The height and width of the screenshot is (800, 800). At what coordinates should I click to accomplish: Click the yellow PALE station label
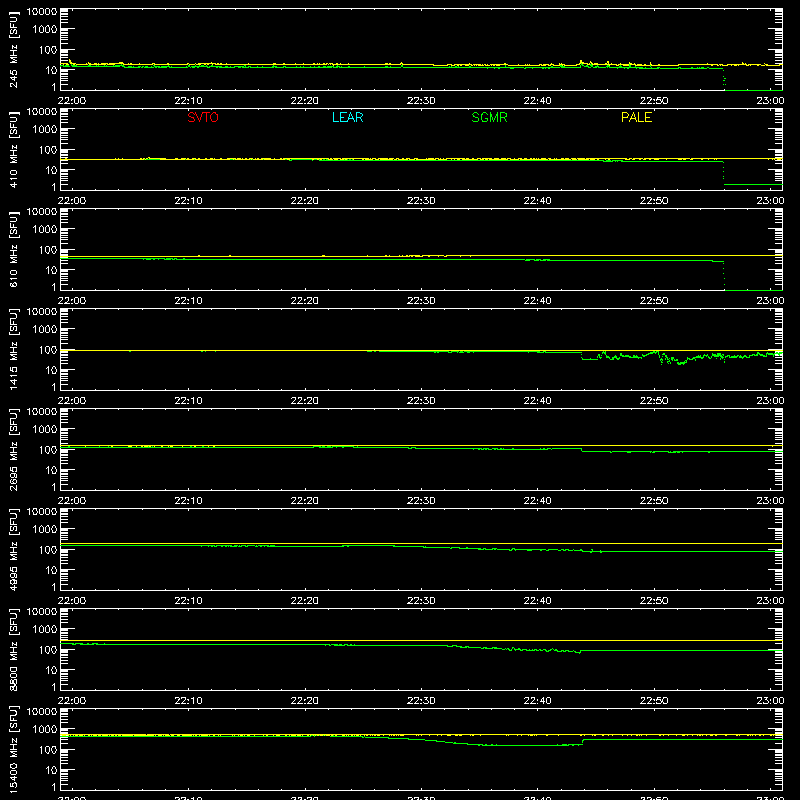click(636, 117)
